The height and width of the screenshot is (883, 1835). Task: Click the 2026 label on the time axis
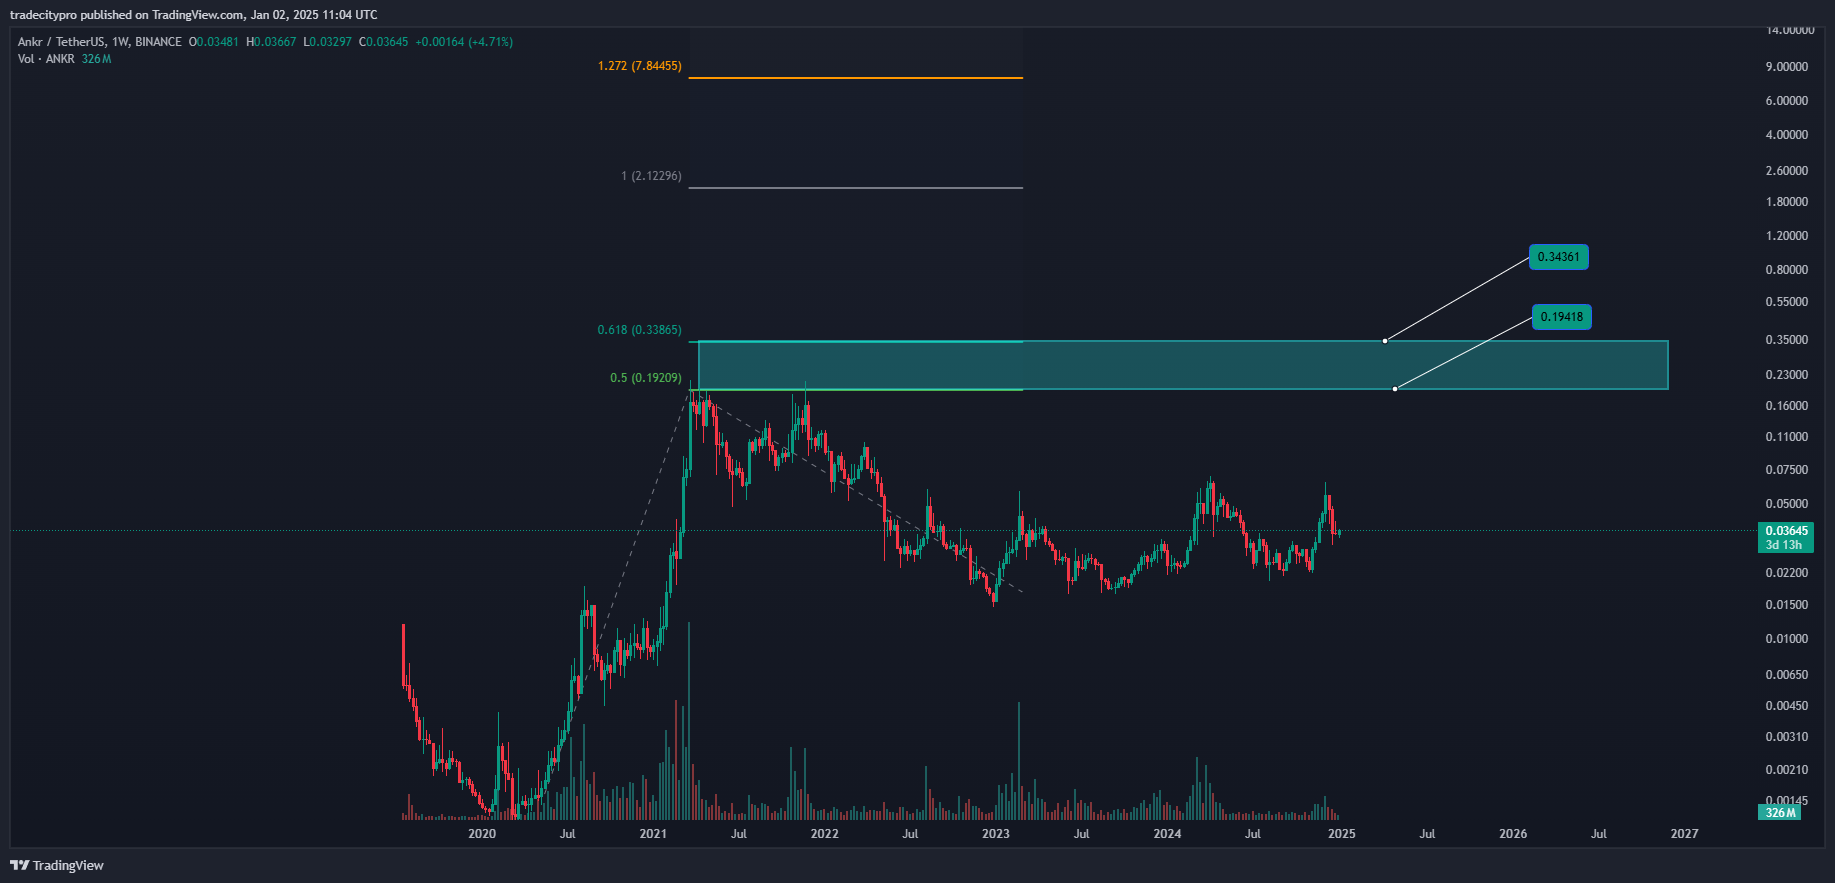[1513, 834]
